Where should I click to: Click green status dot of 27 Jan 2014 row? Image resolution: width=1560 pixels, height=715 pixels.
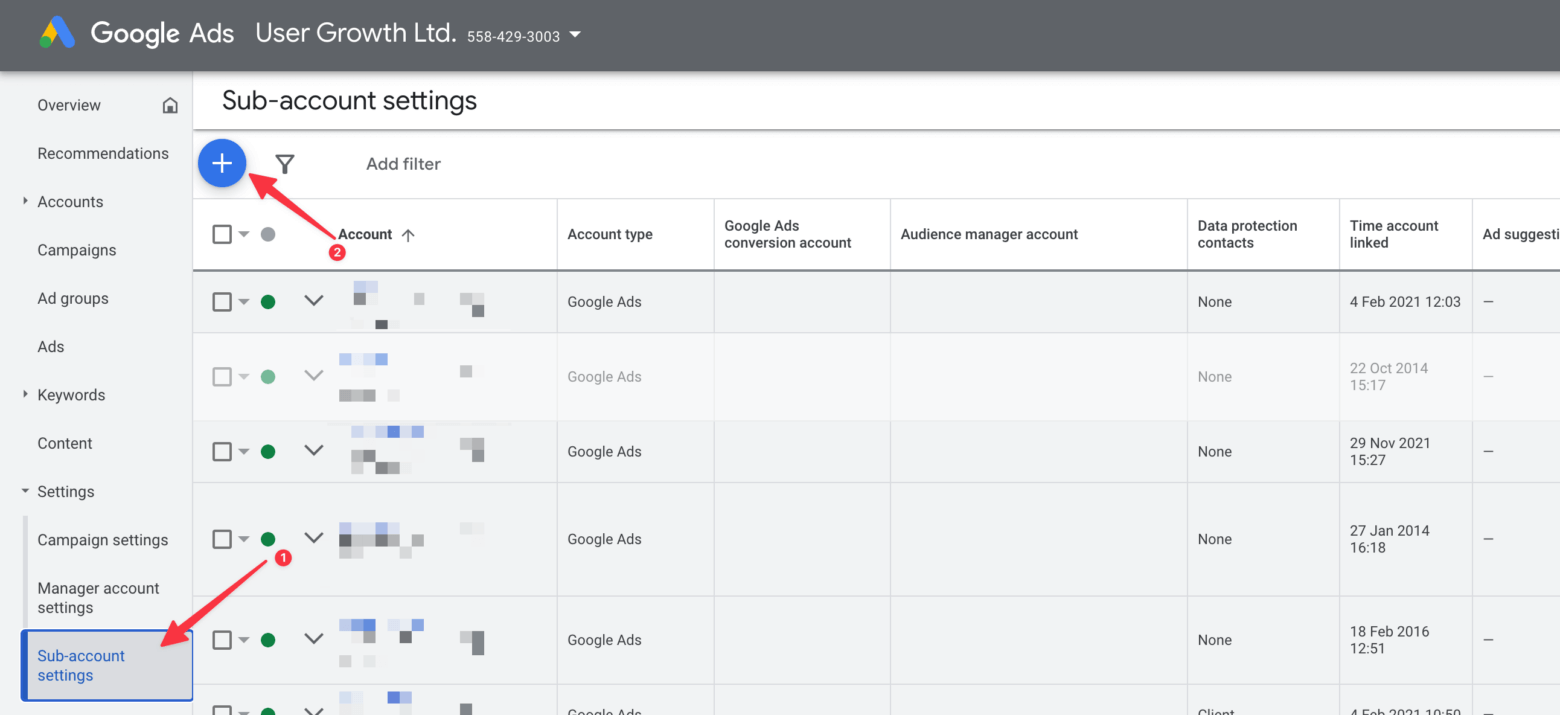pos(267,539)
